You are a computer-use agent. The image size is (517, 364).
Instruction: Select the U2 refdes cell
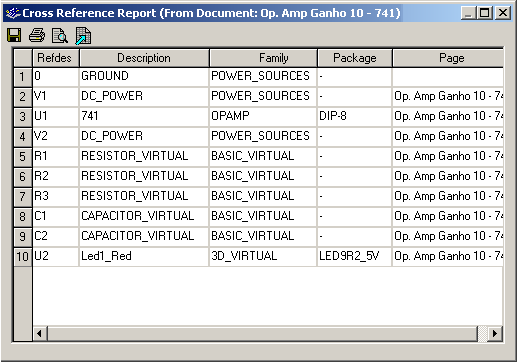[x=56, y=257]
